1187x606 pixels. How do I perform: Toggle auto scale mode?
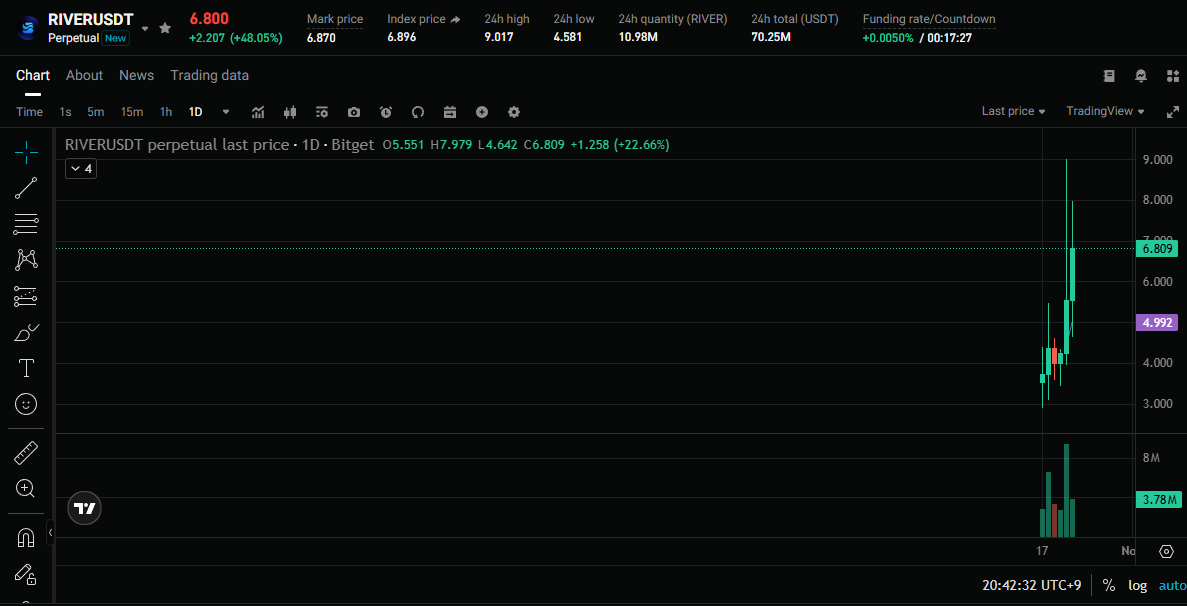point(1173,585)
